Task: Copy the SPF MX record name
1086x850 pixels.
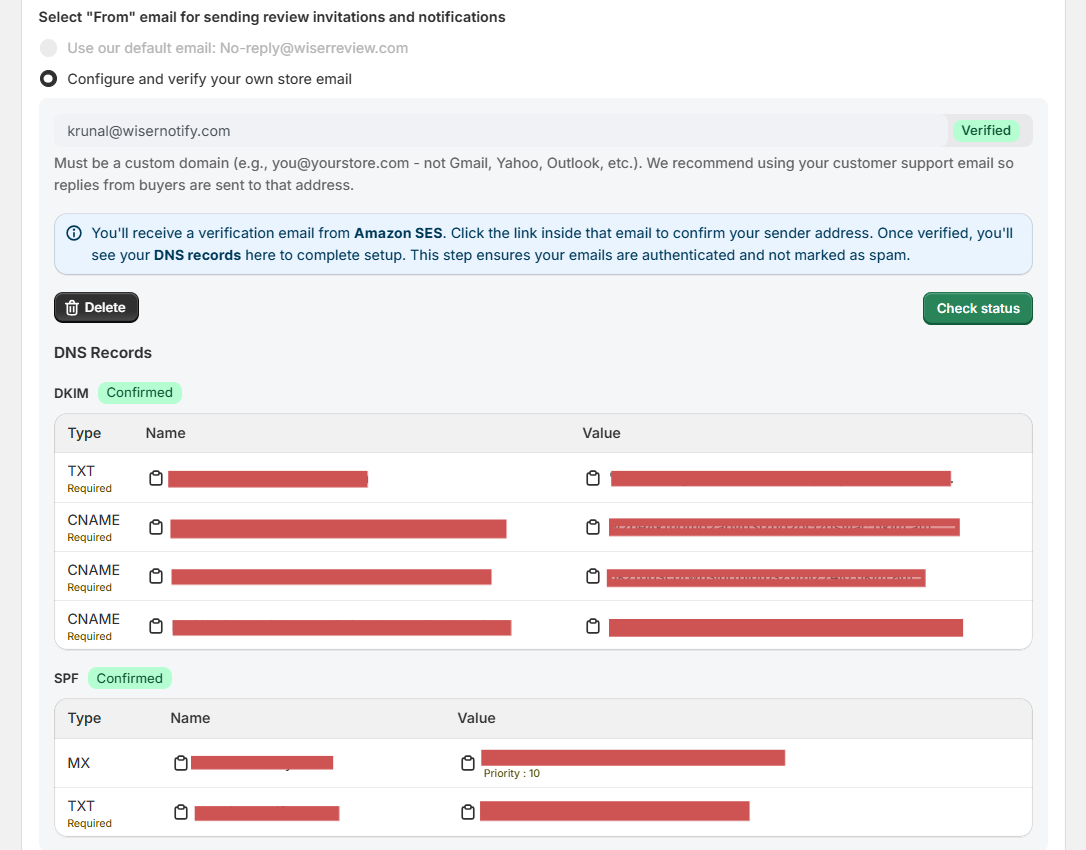Action: (x=181, y=763)
